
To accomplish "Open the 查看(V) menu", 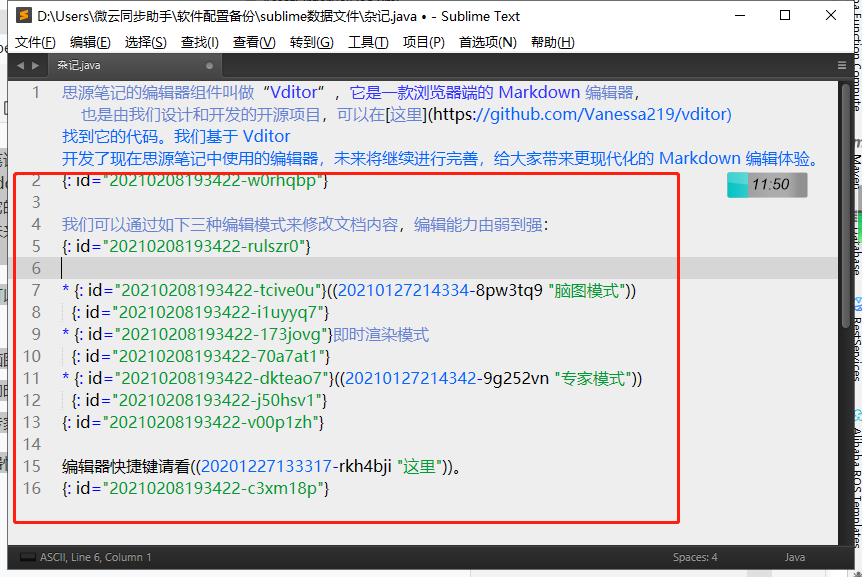I will click(x=254, y=42).
